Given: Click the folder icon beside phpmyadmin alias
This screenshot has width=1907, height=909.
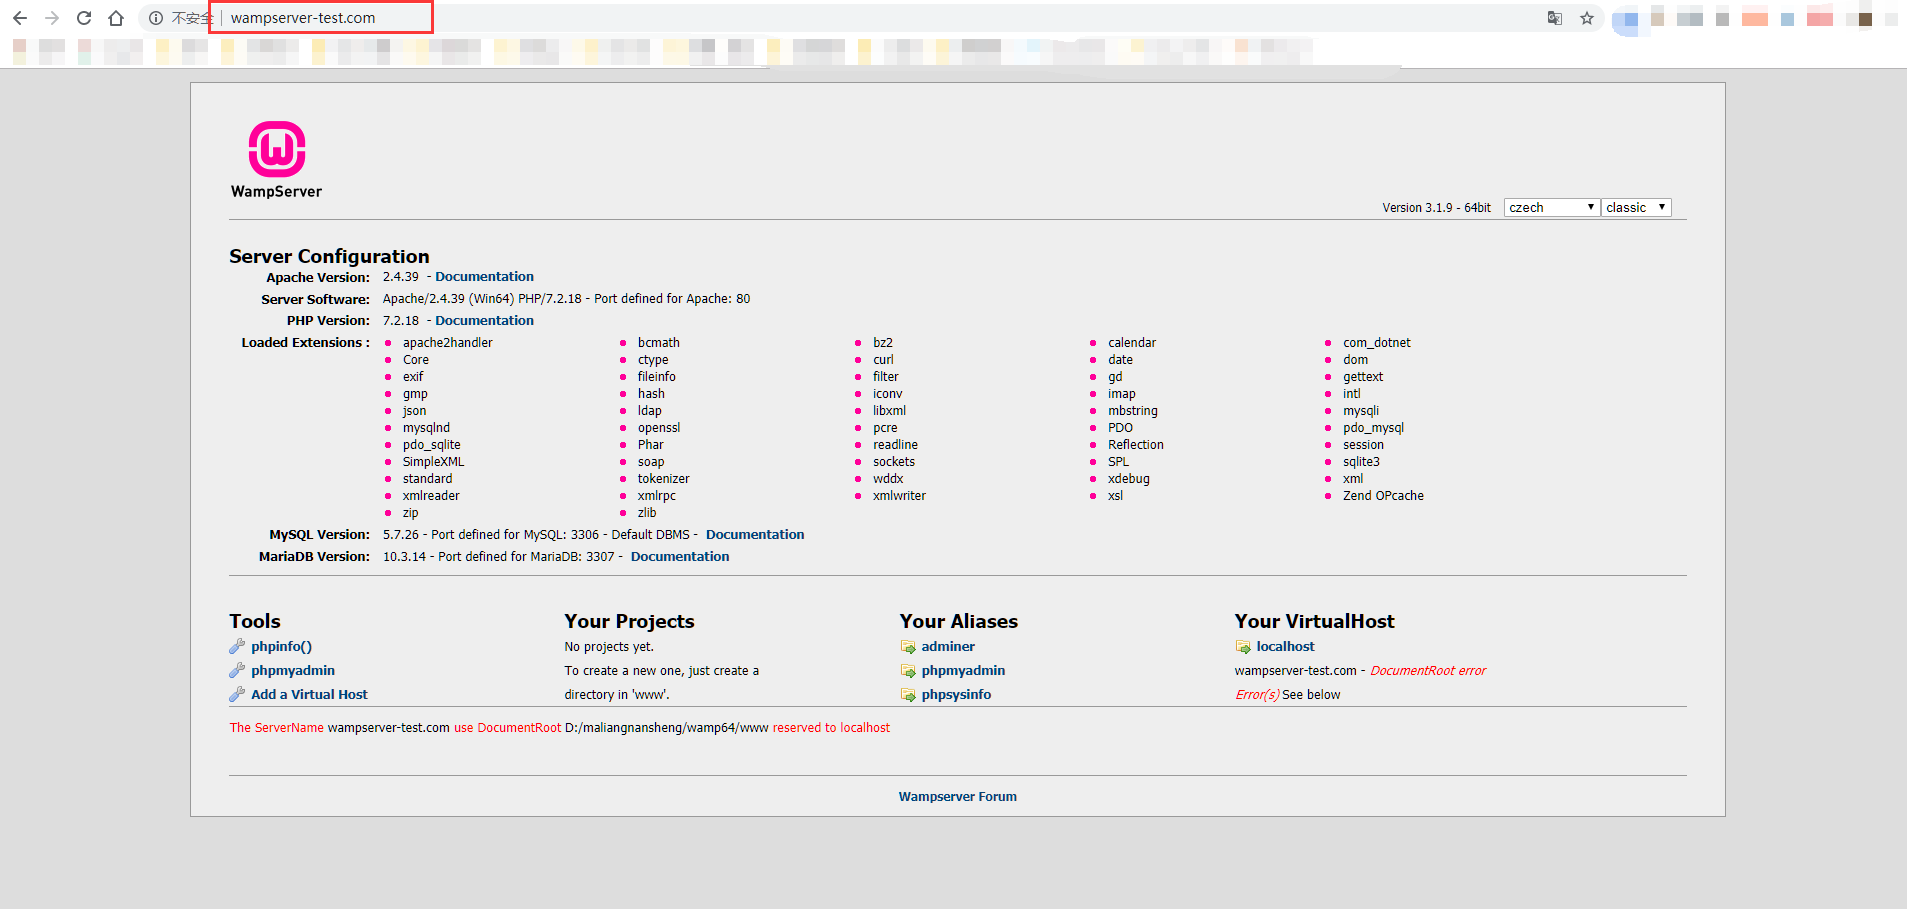Looking at the screenshot, I should 908,671.
